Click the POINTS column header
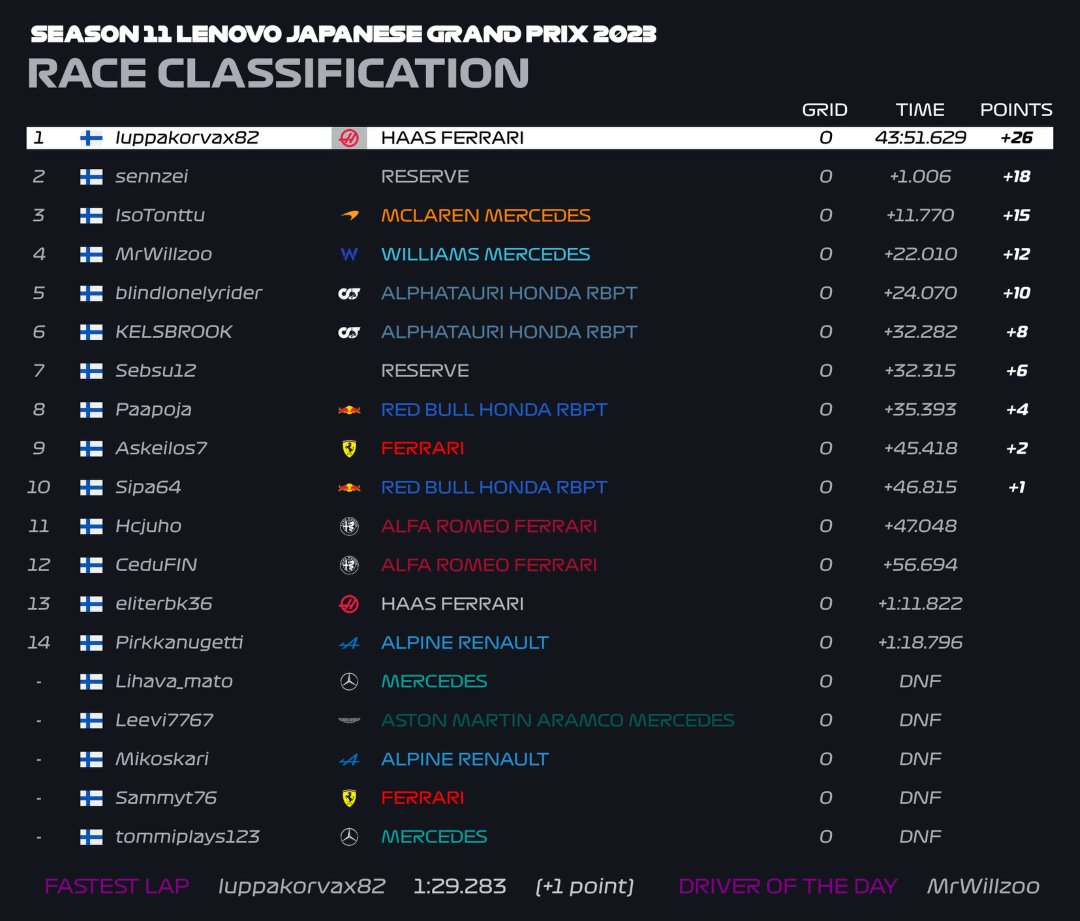 [1016, 110]
